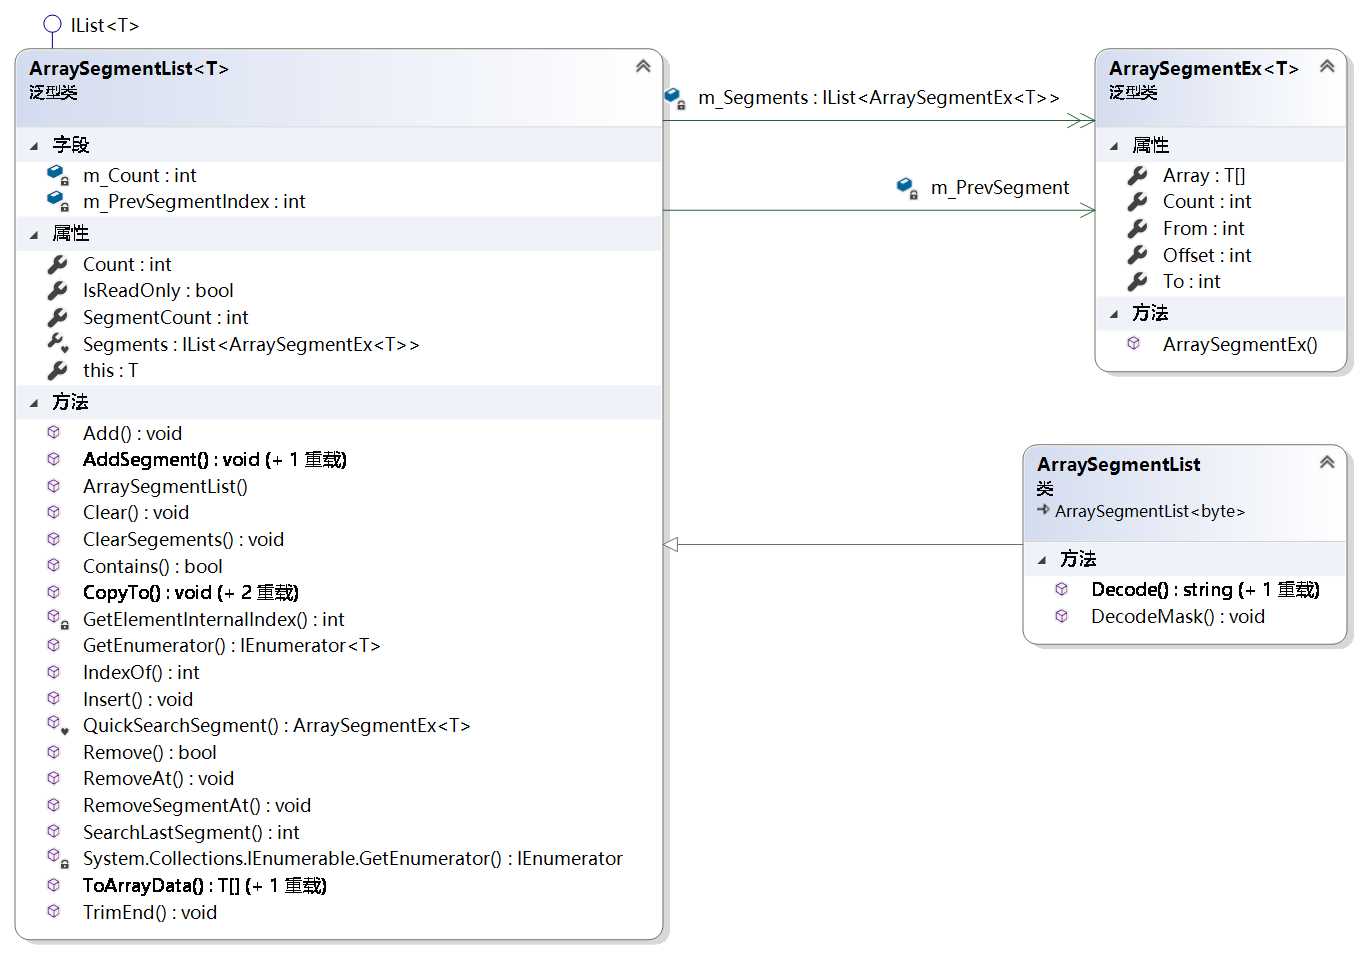Screen dimensions: 1360x953
Task: Click the Clear() method icon
Action: click(x=54, y=512)
